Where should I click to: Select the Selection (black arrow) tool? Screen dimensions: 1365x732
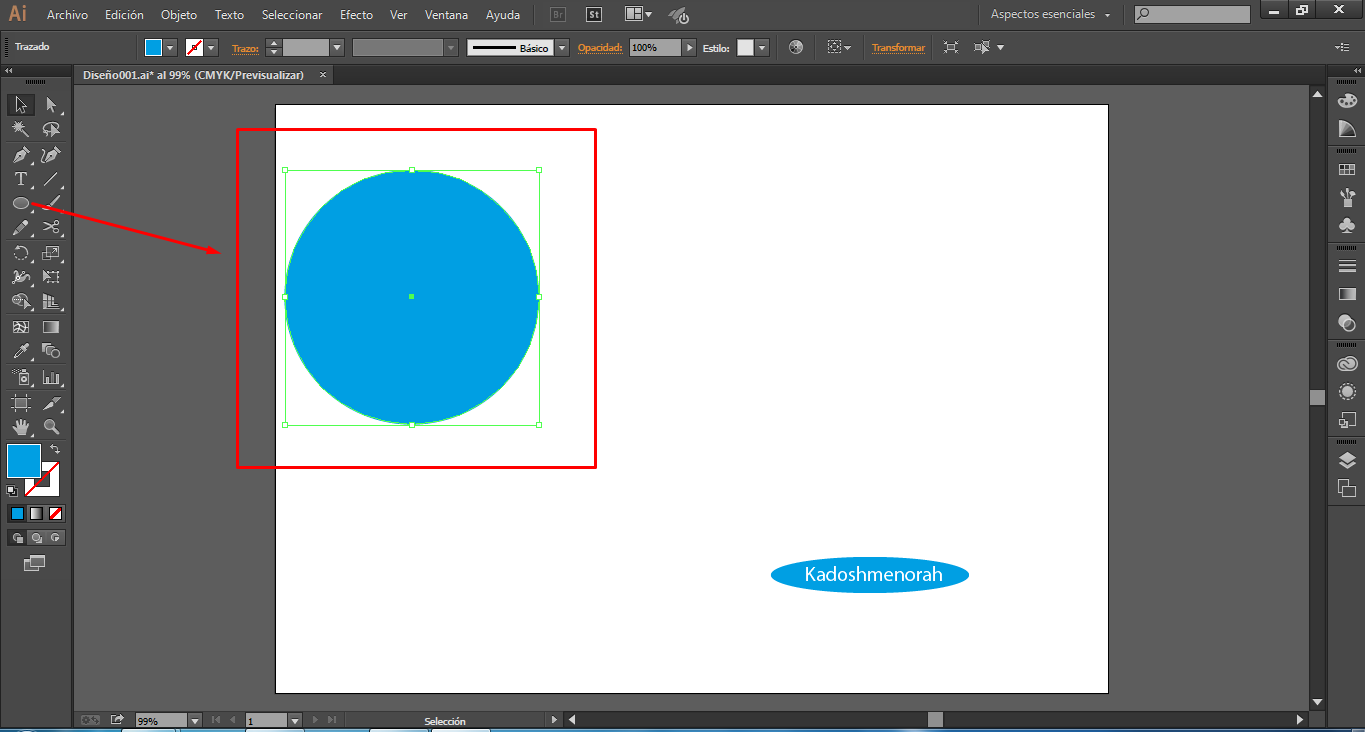point(21,105)
